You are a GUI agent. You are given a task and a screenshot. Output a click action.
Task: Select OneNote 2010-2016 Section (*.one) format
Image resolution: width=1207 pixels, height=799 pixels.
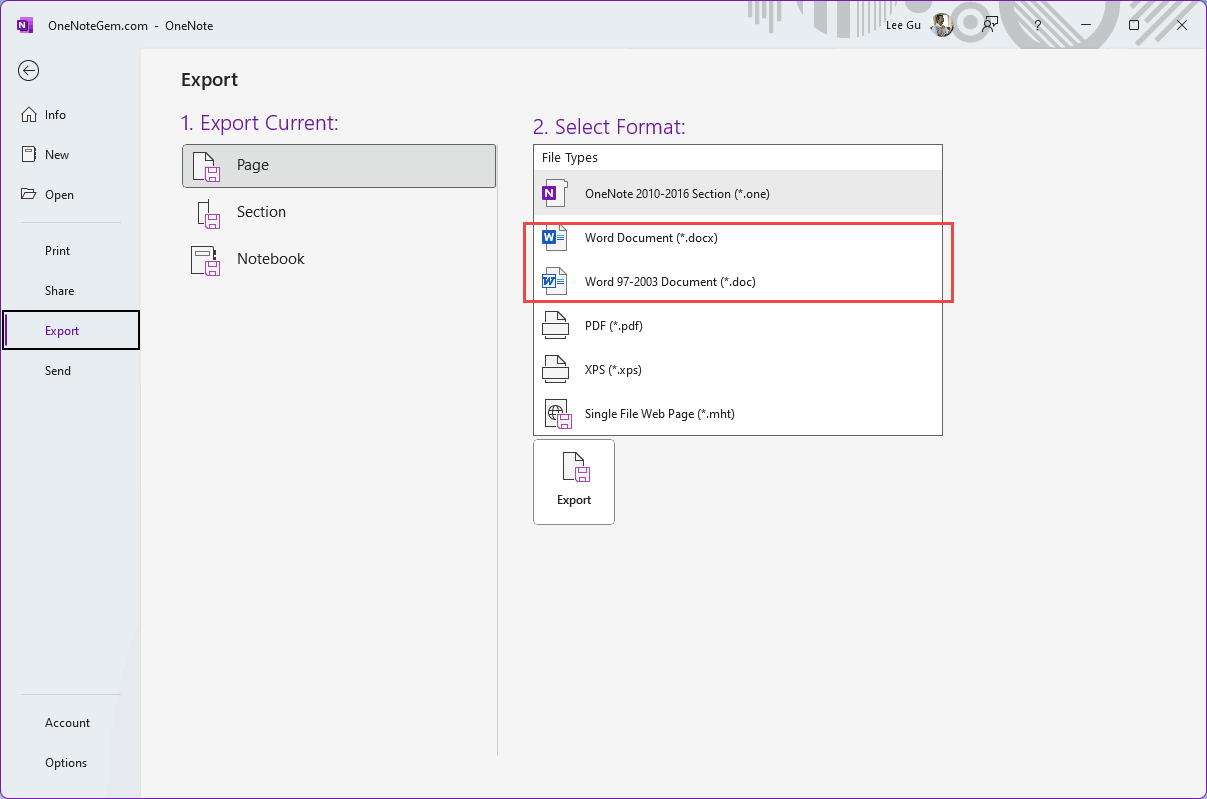[x=738, y=194]
